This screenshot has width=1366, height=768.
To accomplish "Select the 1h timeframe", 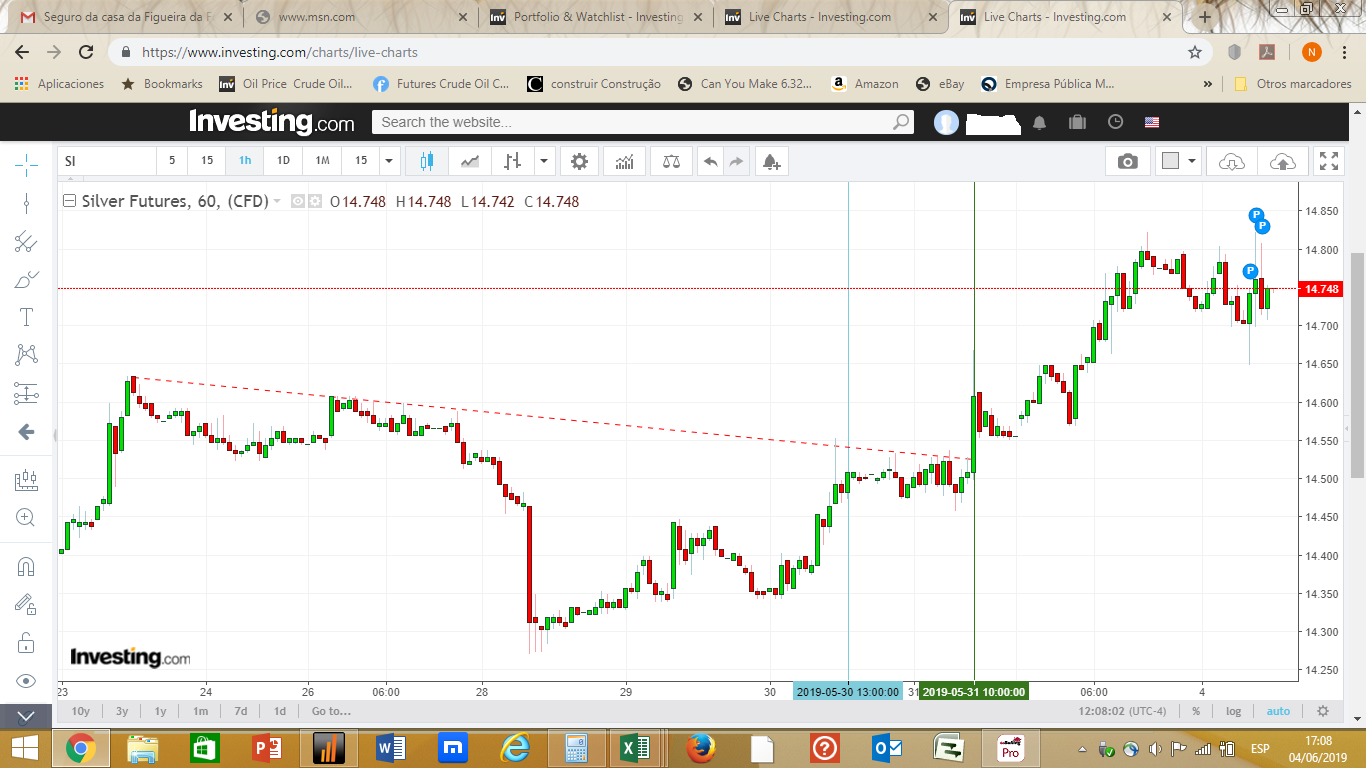I will pos(245,161).
